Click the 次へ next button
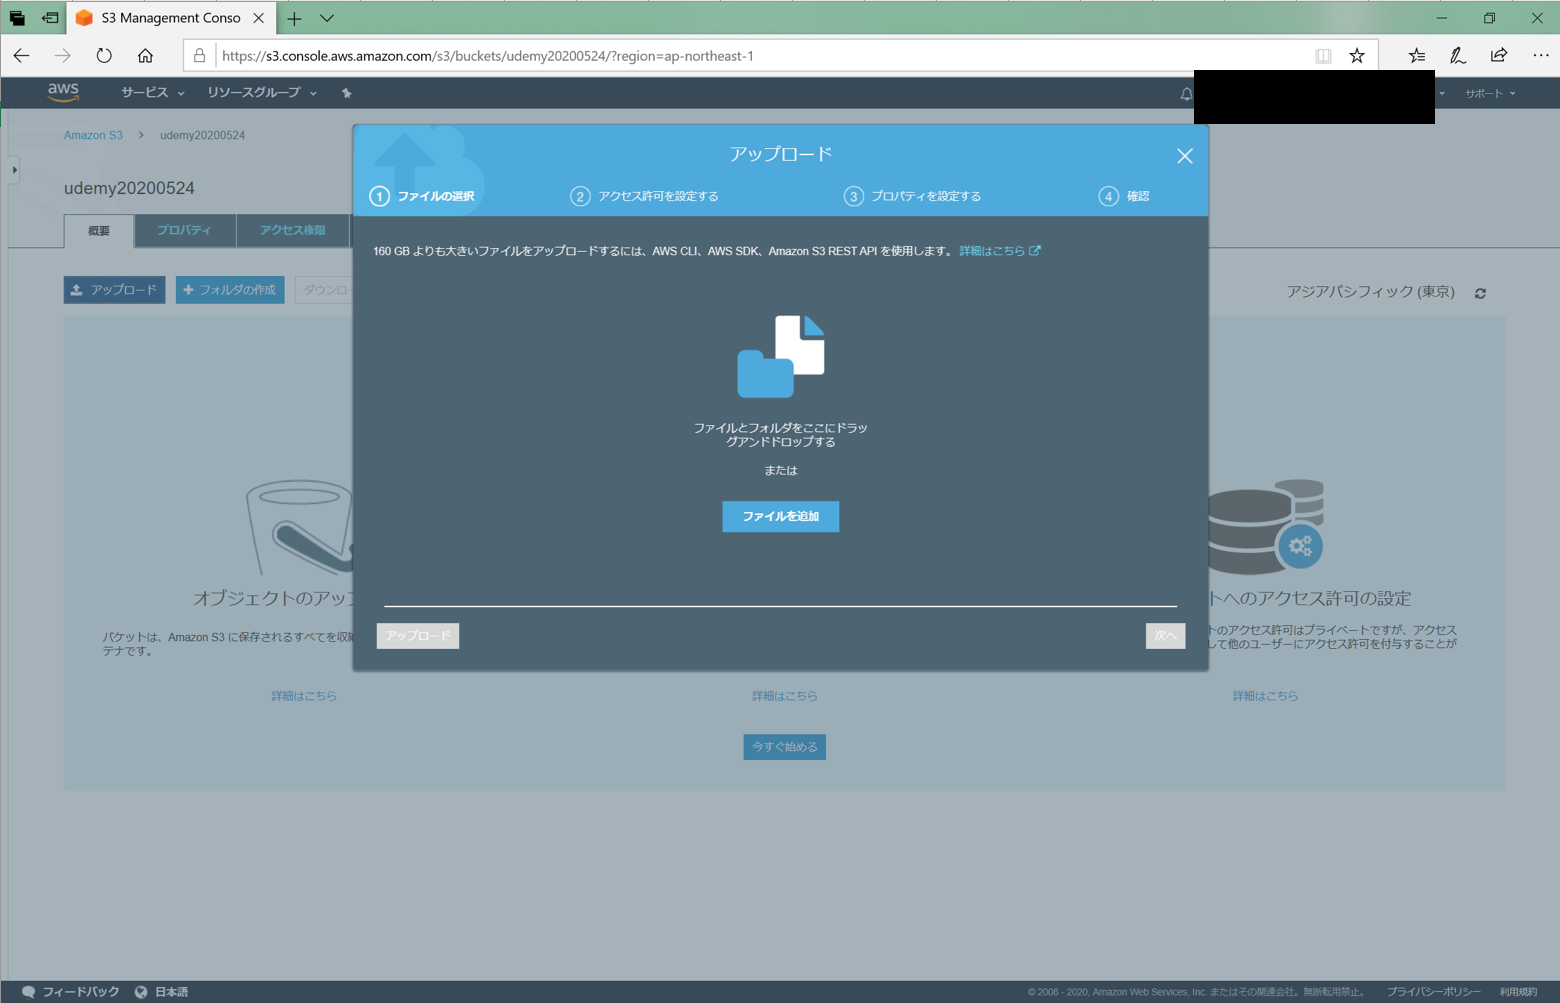 [x=1165, y=636]
